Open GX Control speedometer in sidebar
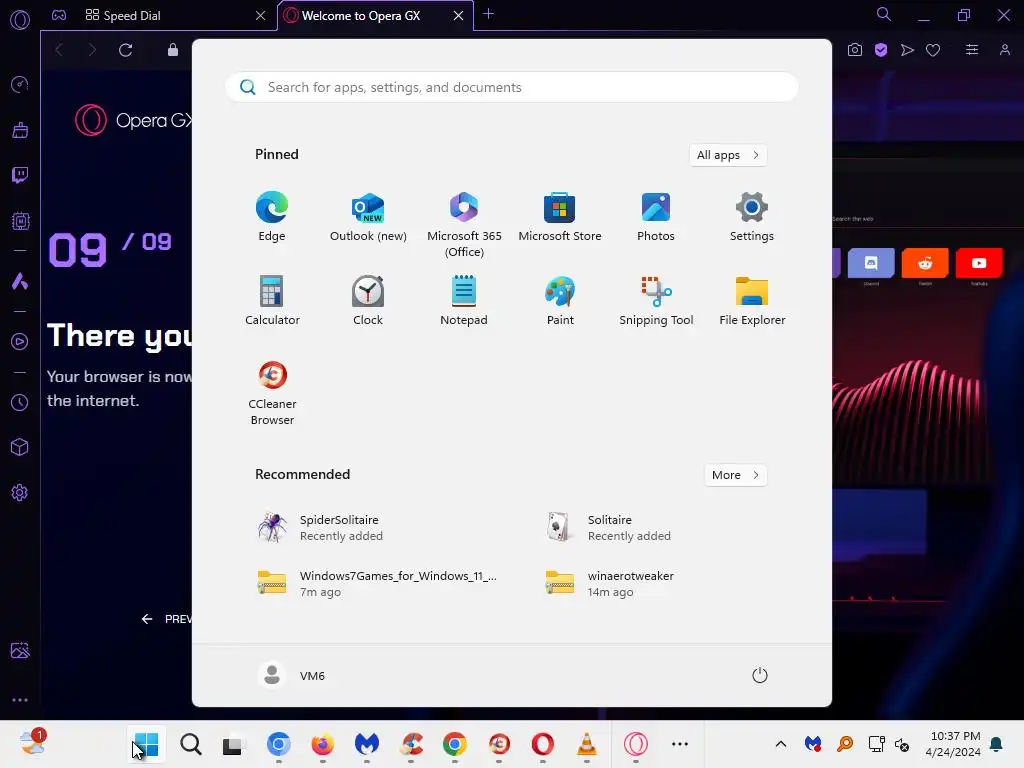The width and height of the screenshot is (1024, 768). (x=20, y=84)
